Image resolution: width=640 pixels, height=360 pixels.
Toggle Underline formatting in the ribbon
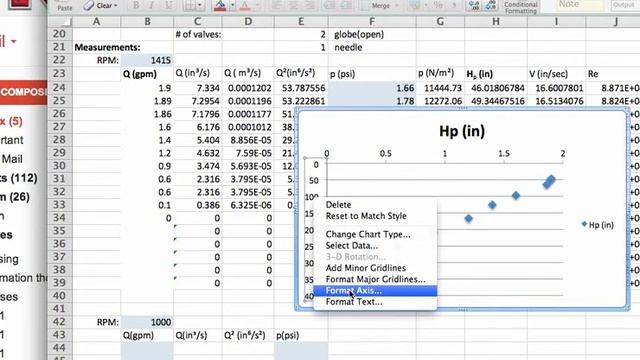[168, 6]
